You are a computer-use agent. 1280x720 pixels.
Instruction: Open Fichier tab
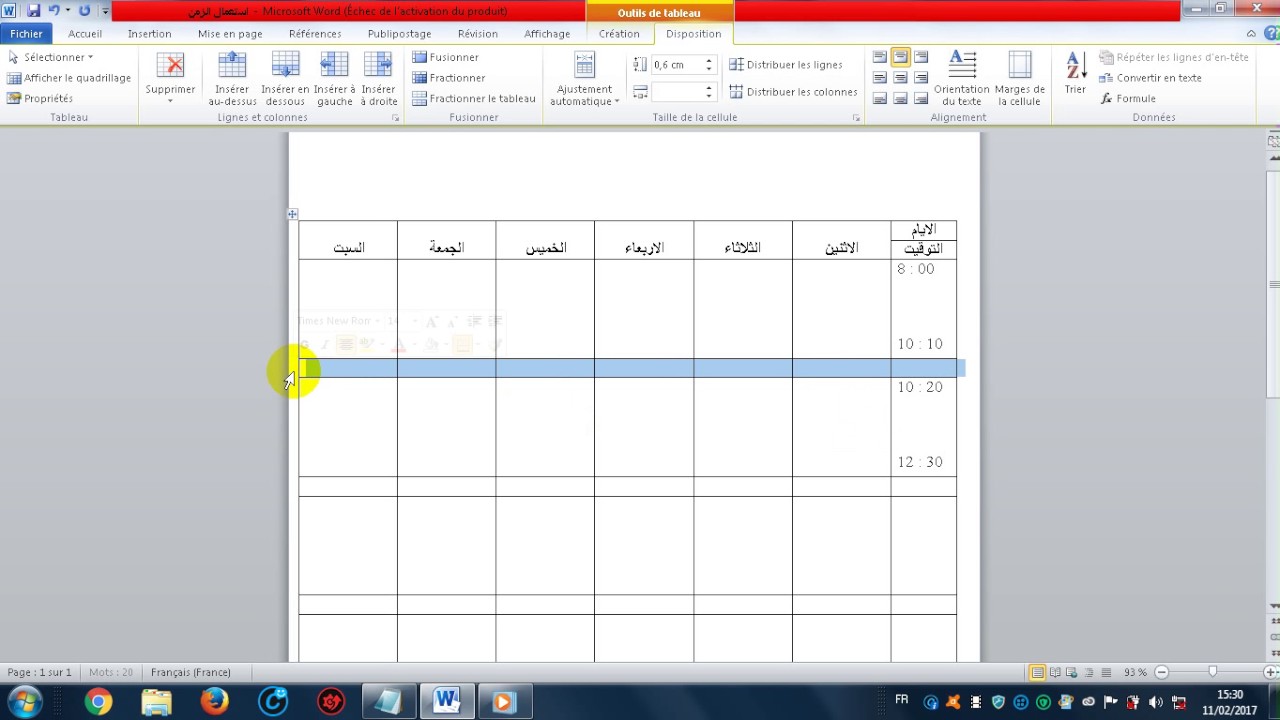pyautogui.click(x=26, y=33)
